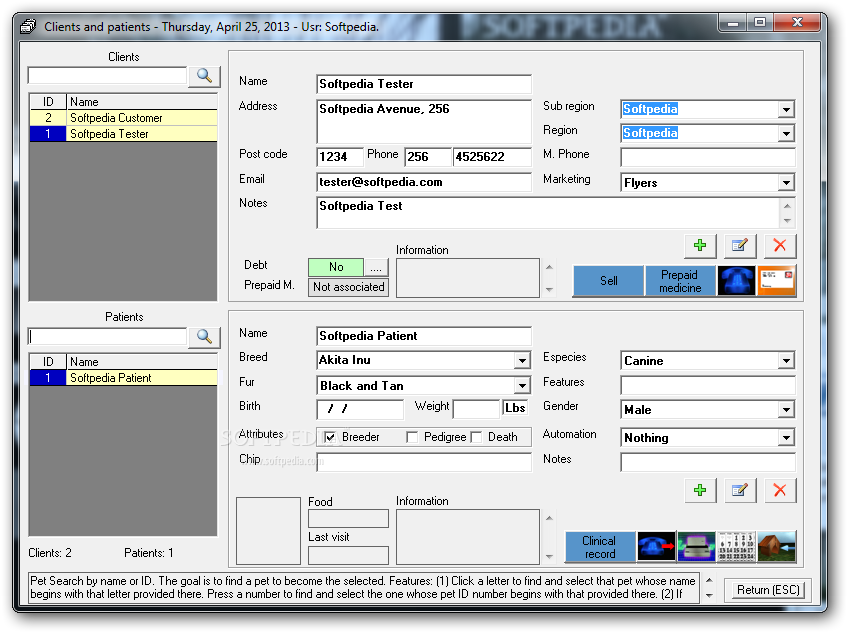Click the Features input field
848x633 pixels.
click(708, 385)
